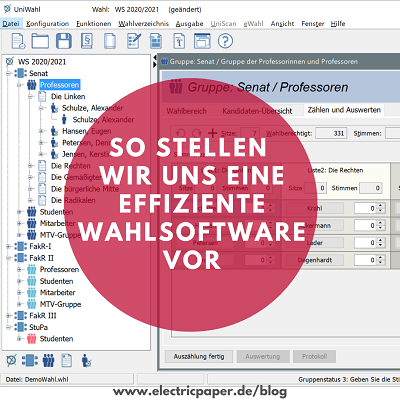Expand Studenten node under FakR II
The image size is (400, 400).
tap(20, 281)
